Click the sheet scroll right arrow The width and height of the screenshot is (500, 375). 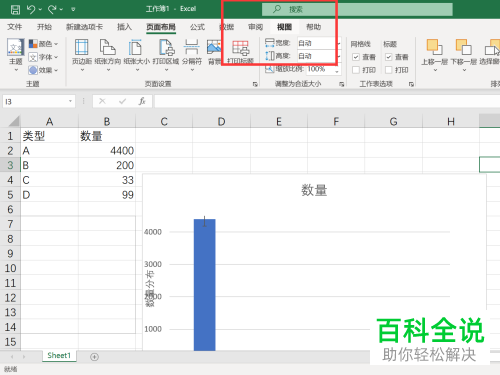[x=24, y=357]
